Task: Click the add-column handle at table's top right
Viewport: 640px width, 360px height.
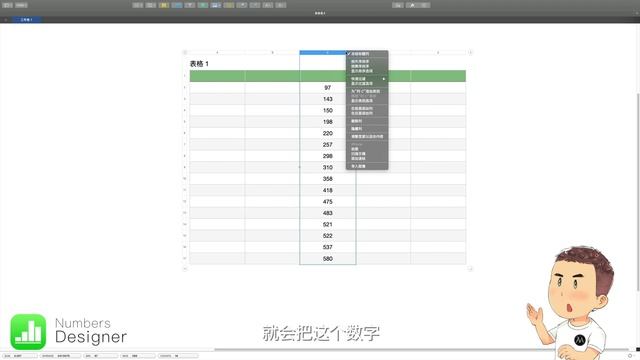Action: click(470, 53)
